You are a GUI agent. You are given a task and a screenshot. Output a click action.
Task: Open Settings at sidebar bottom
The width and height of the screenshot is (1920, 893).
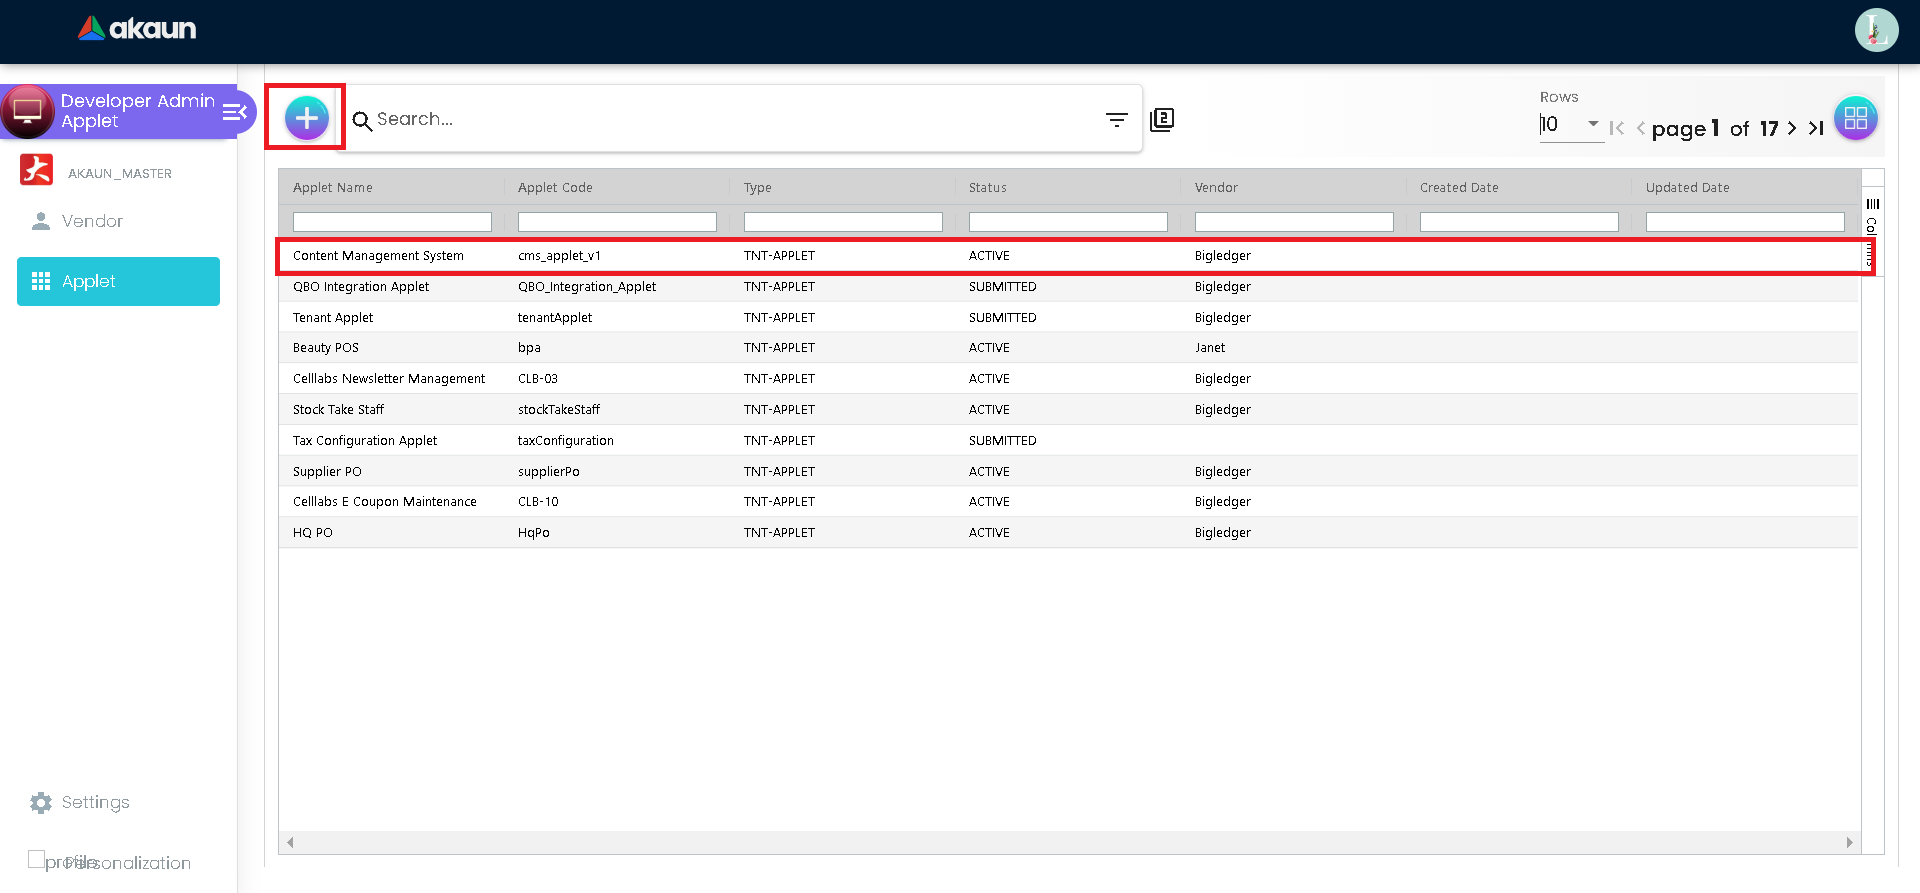[95, 802]
